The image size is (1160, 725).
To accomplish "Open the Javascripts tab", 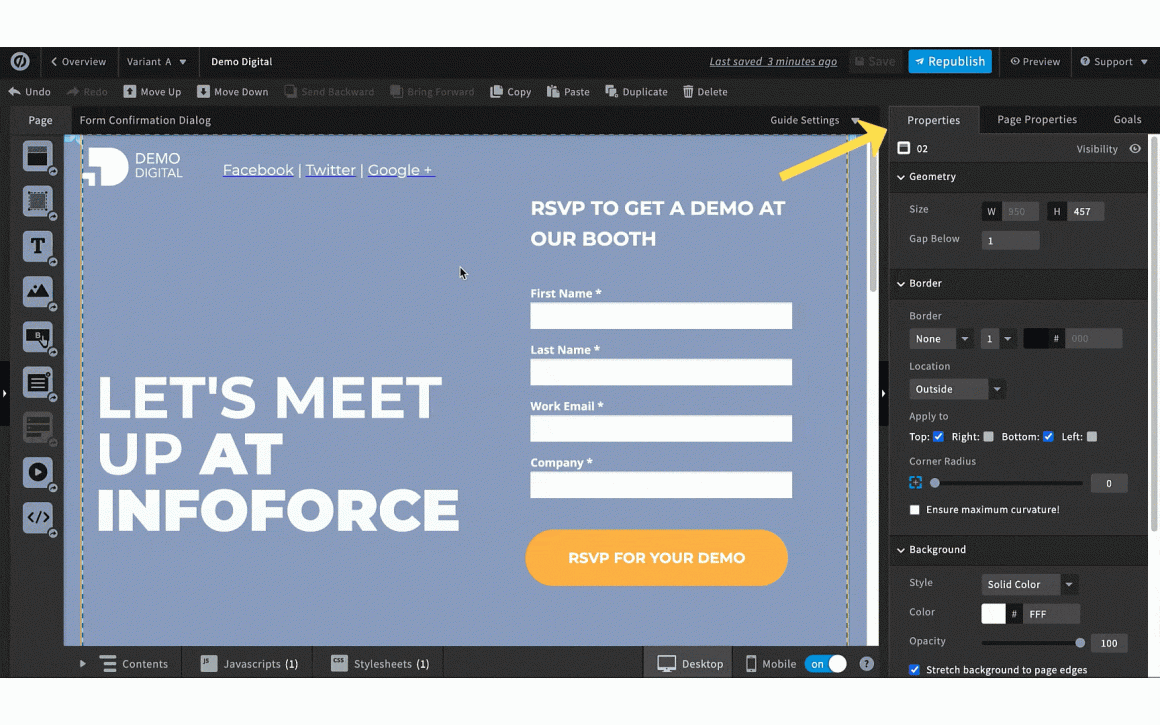I will click(249, 664).
